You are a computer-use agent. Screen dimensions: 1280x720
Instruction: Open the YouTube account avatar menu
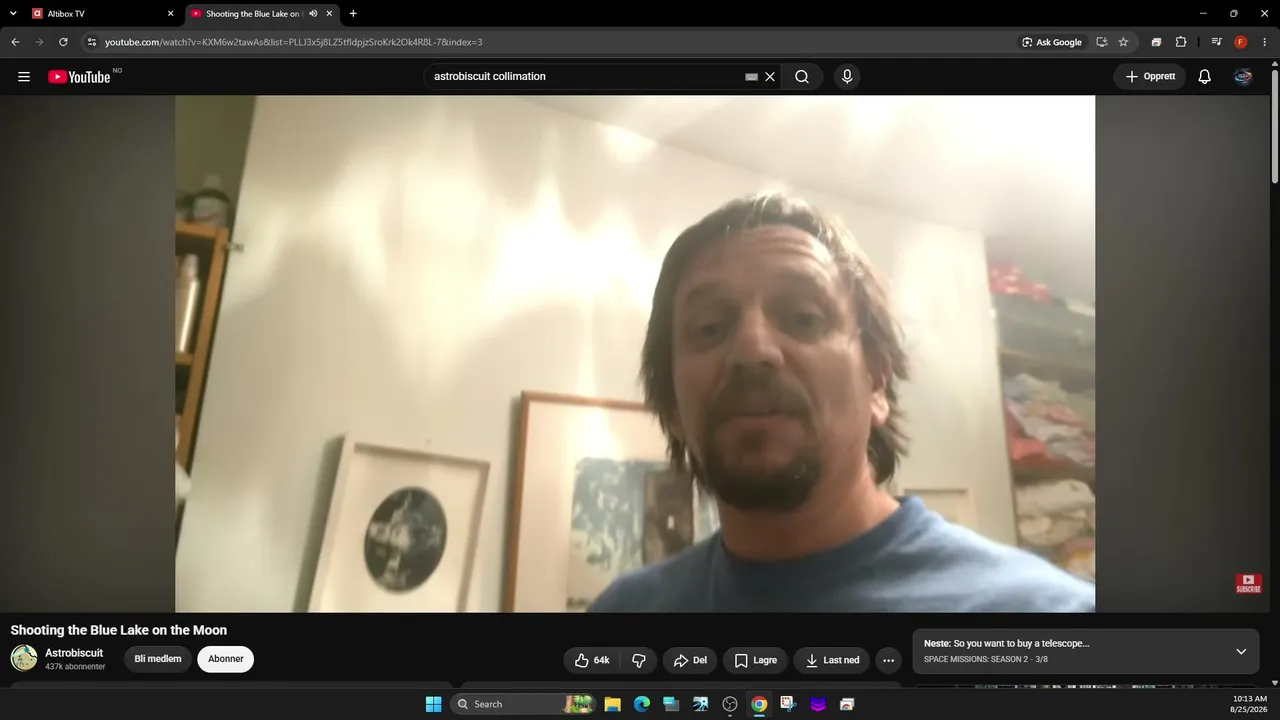[x=1243, y=77]
